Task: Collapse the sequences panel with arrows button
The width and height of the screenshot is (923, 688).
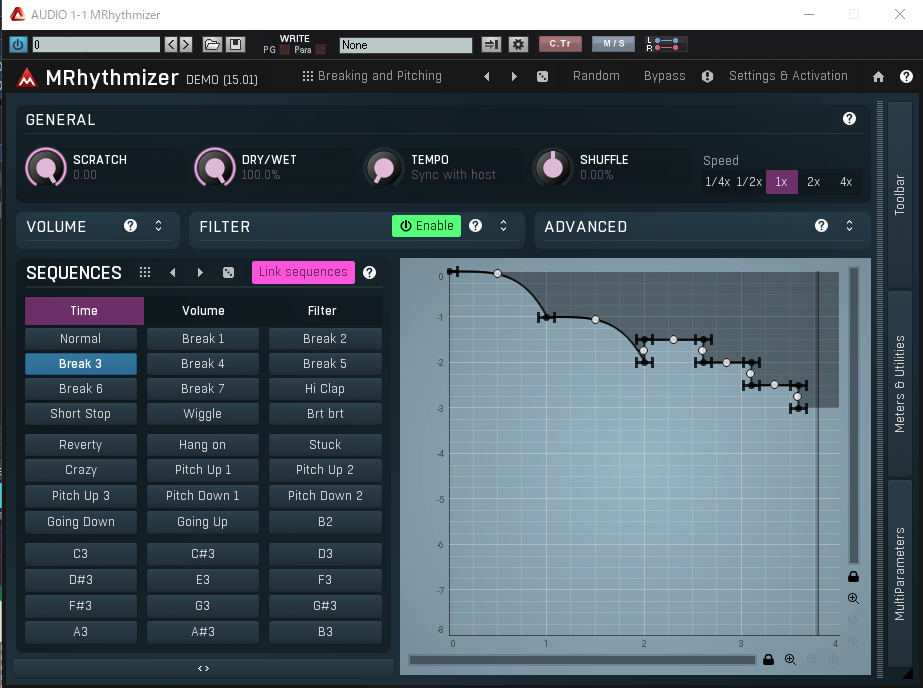Action: coord(203,669)
